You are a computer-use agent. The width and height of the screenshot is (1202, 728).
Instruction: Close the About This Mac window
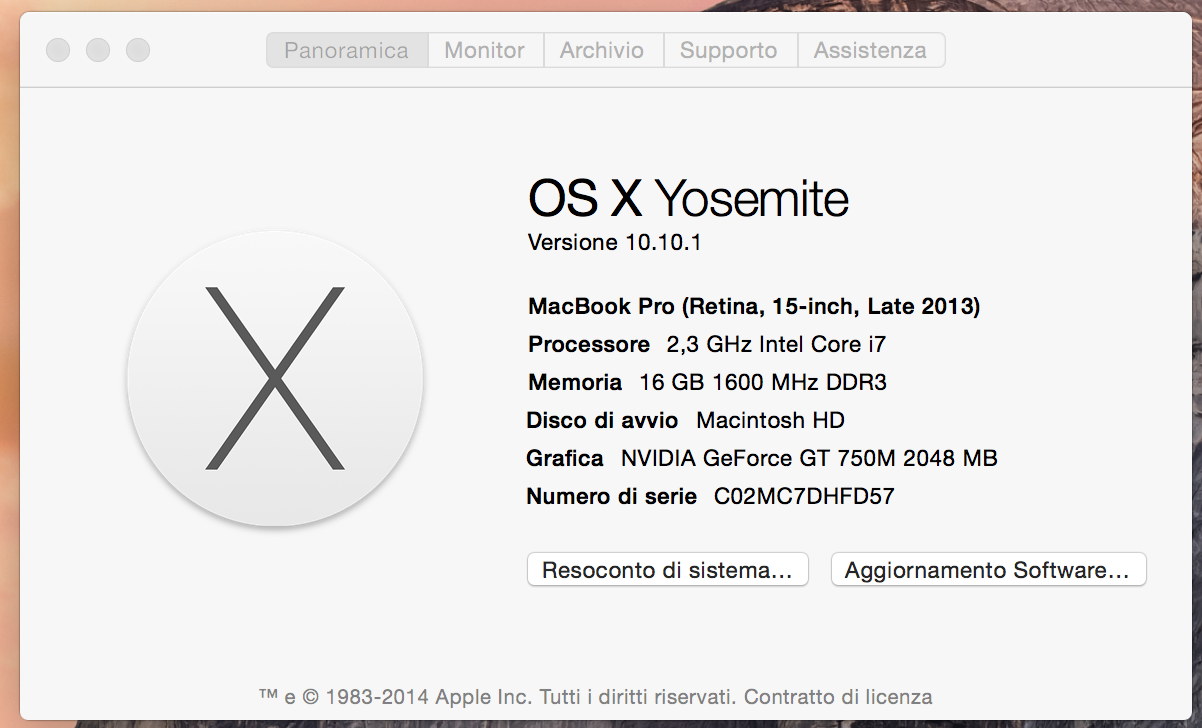point(58,50)
